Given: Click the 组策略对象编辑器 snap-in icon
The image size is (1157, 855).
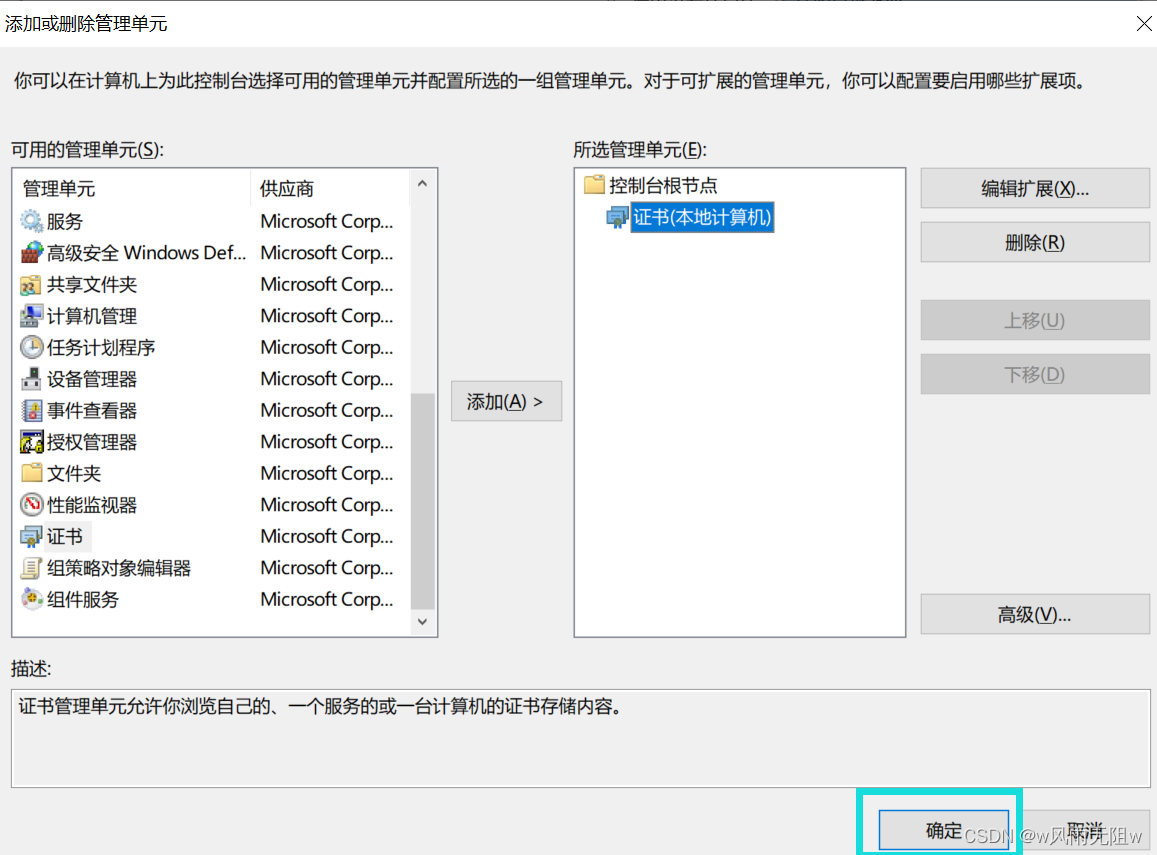Looking at the screenshot, I should 29,567.
